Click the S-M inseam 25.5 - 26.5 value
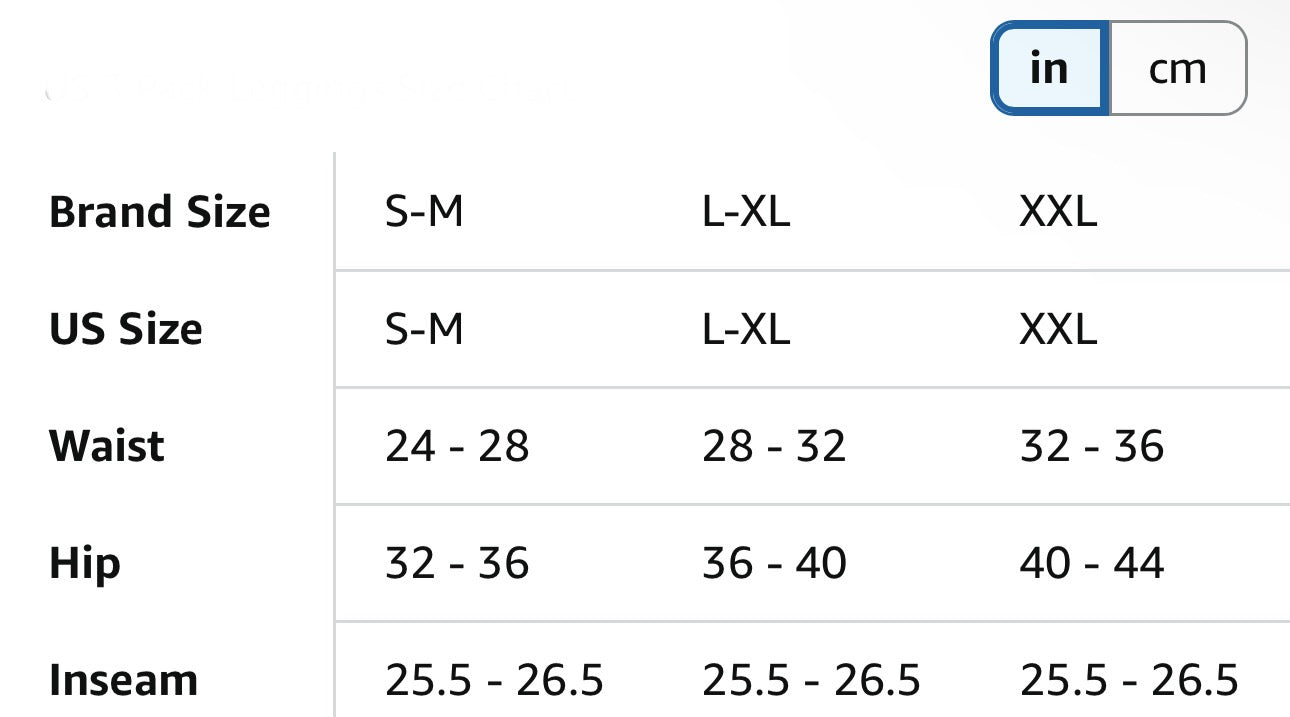This screenshot has height=717, width=1290. tap(494, 680)
